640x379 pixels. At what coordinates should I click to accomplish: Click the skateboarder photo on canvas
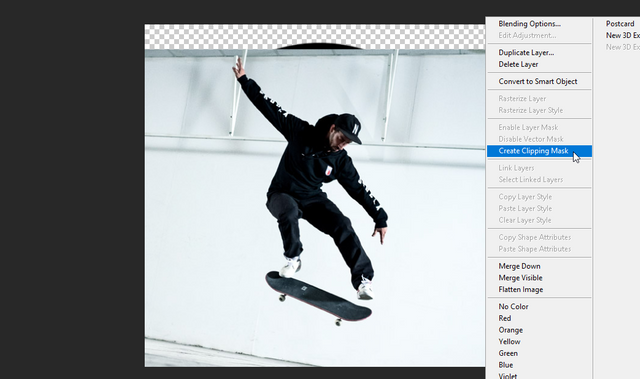pos(315,208)
